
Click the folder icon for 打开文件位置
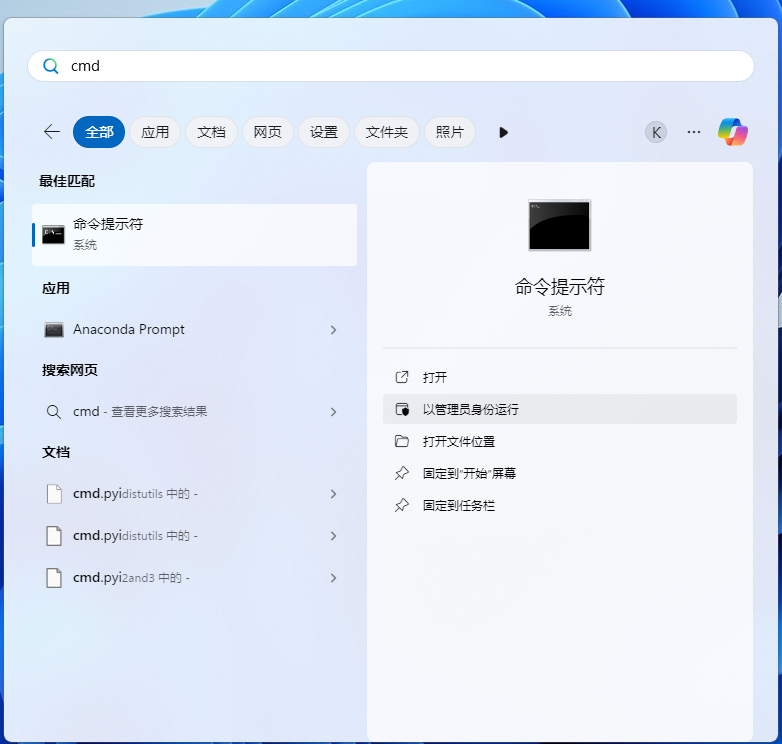(x=402, y=441)
